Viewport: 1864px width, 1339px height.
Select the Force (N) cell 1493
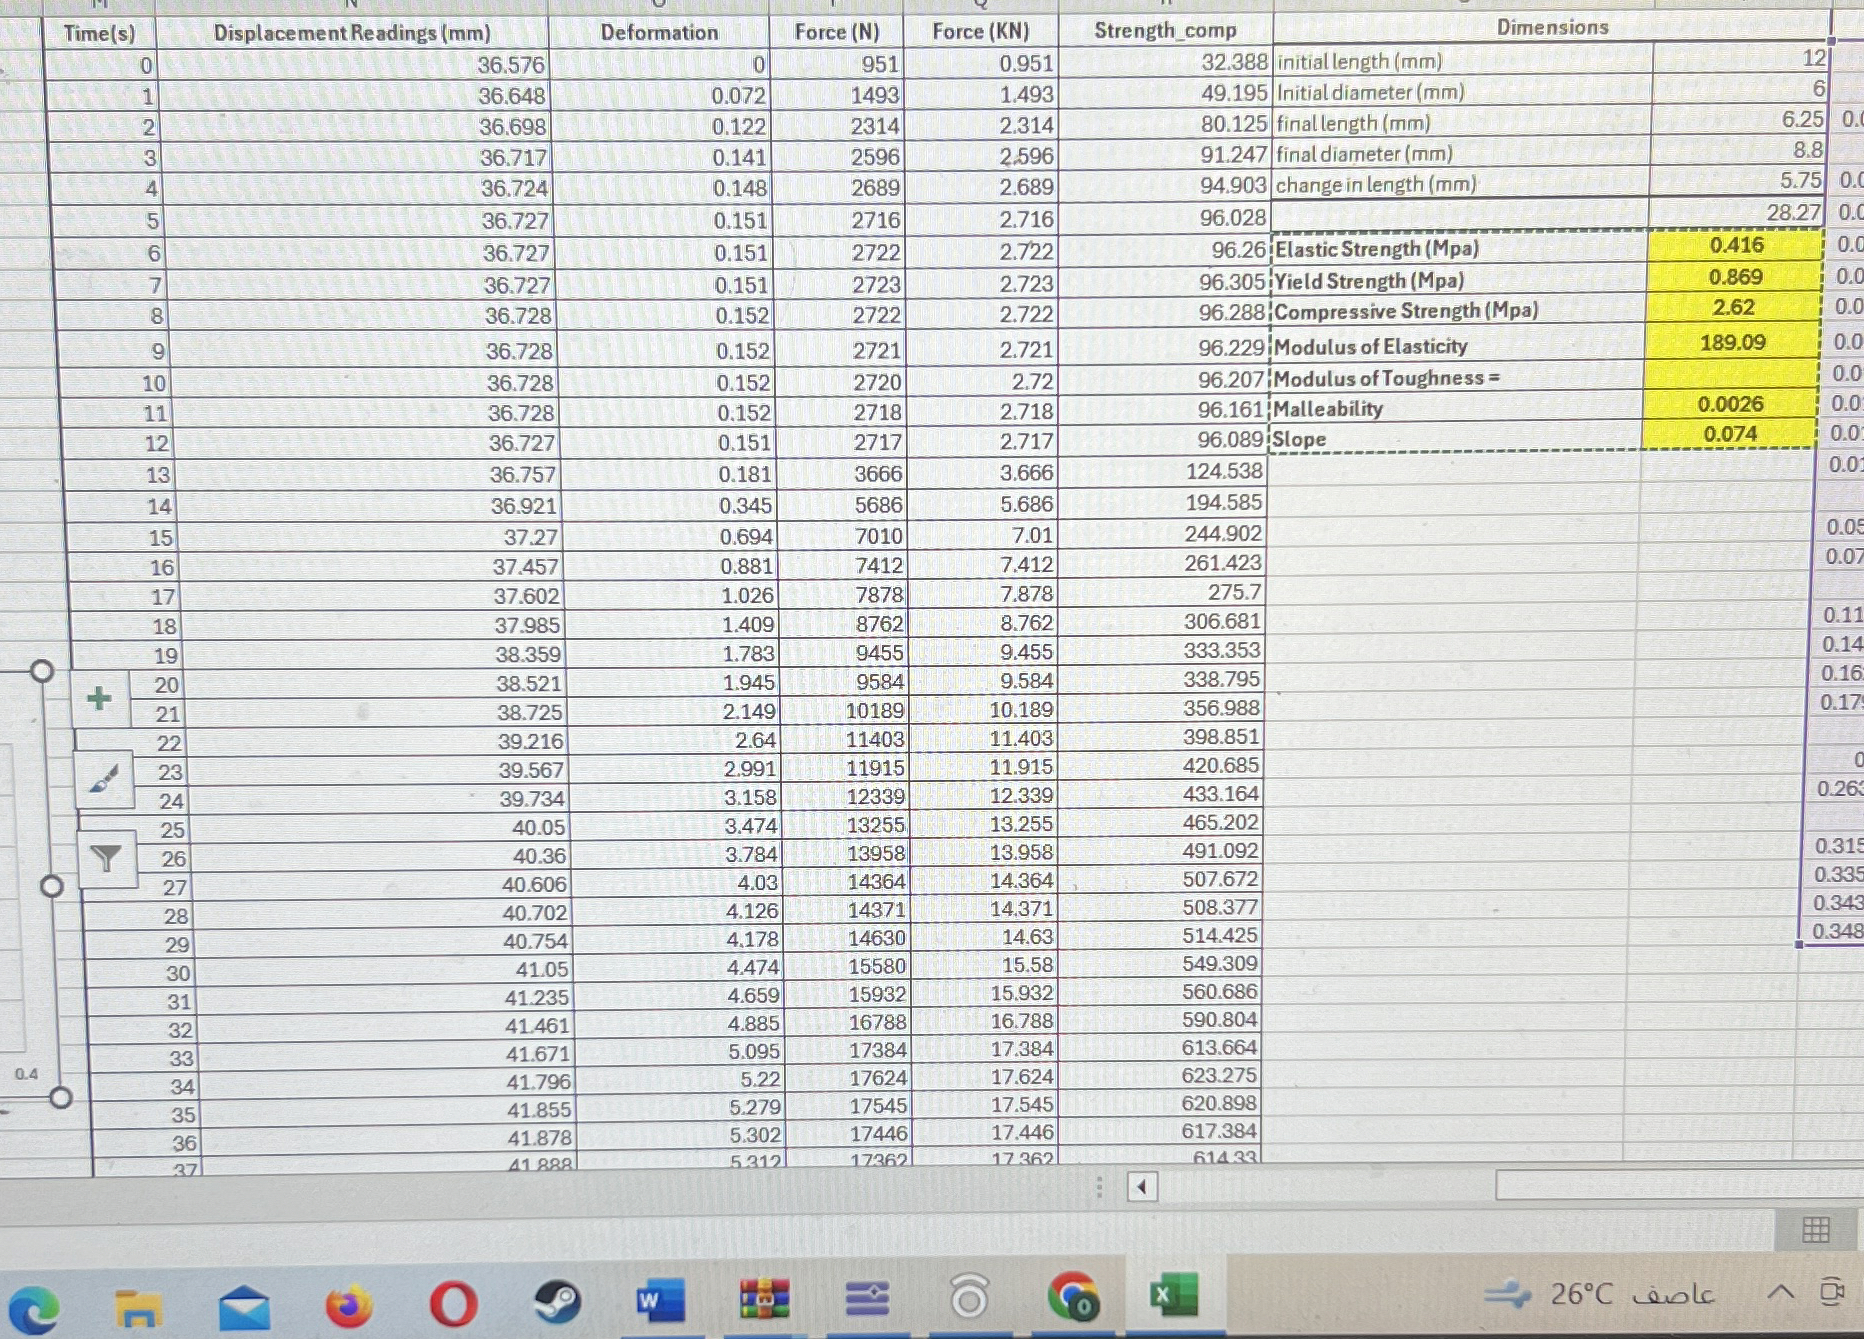coord(837,95)
